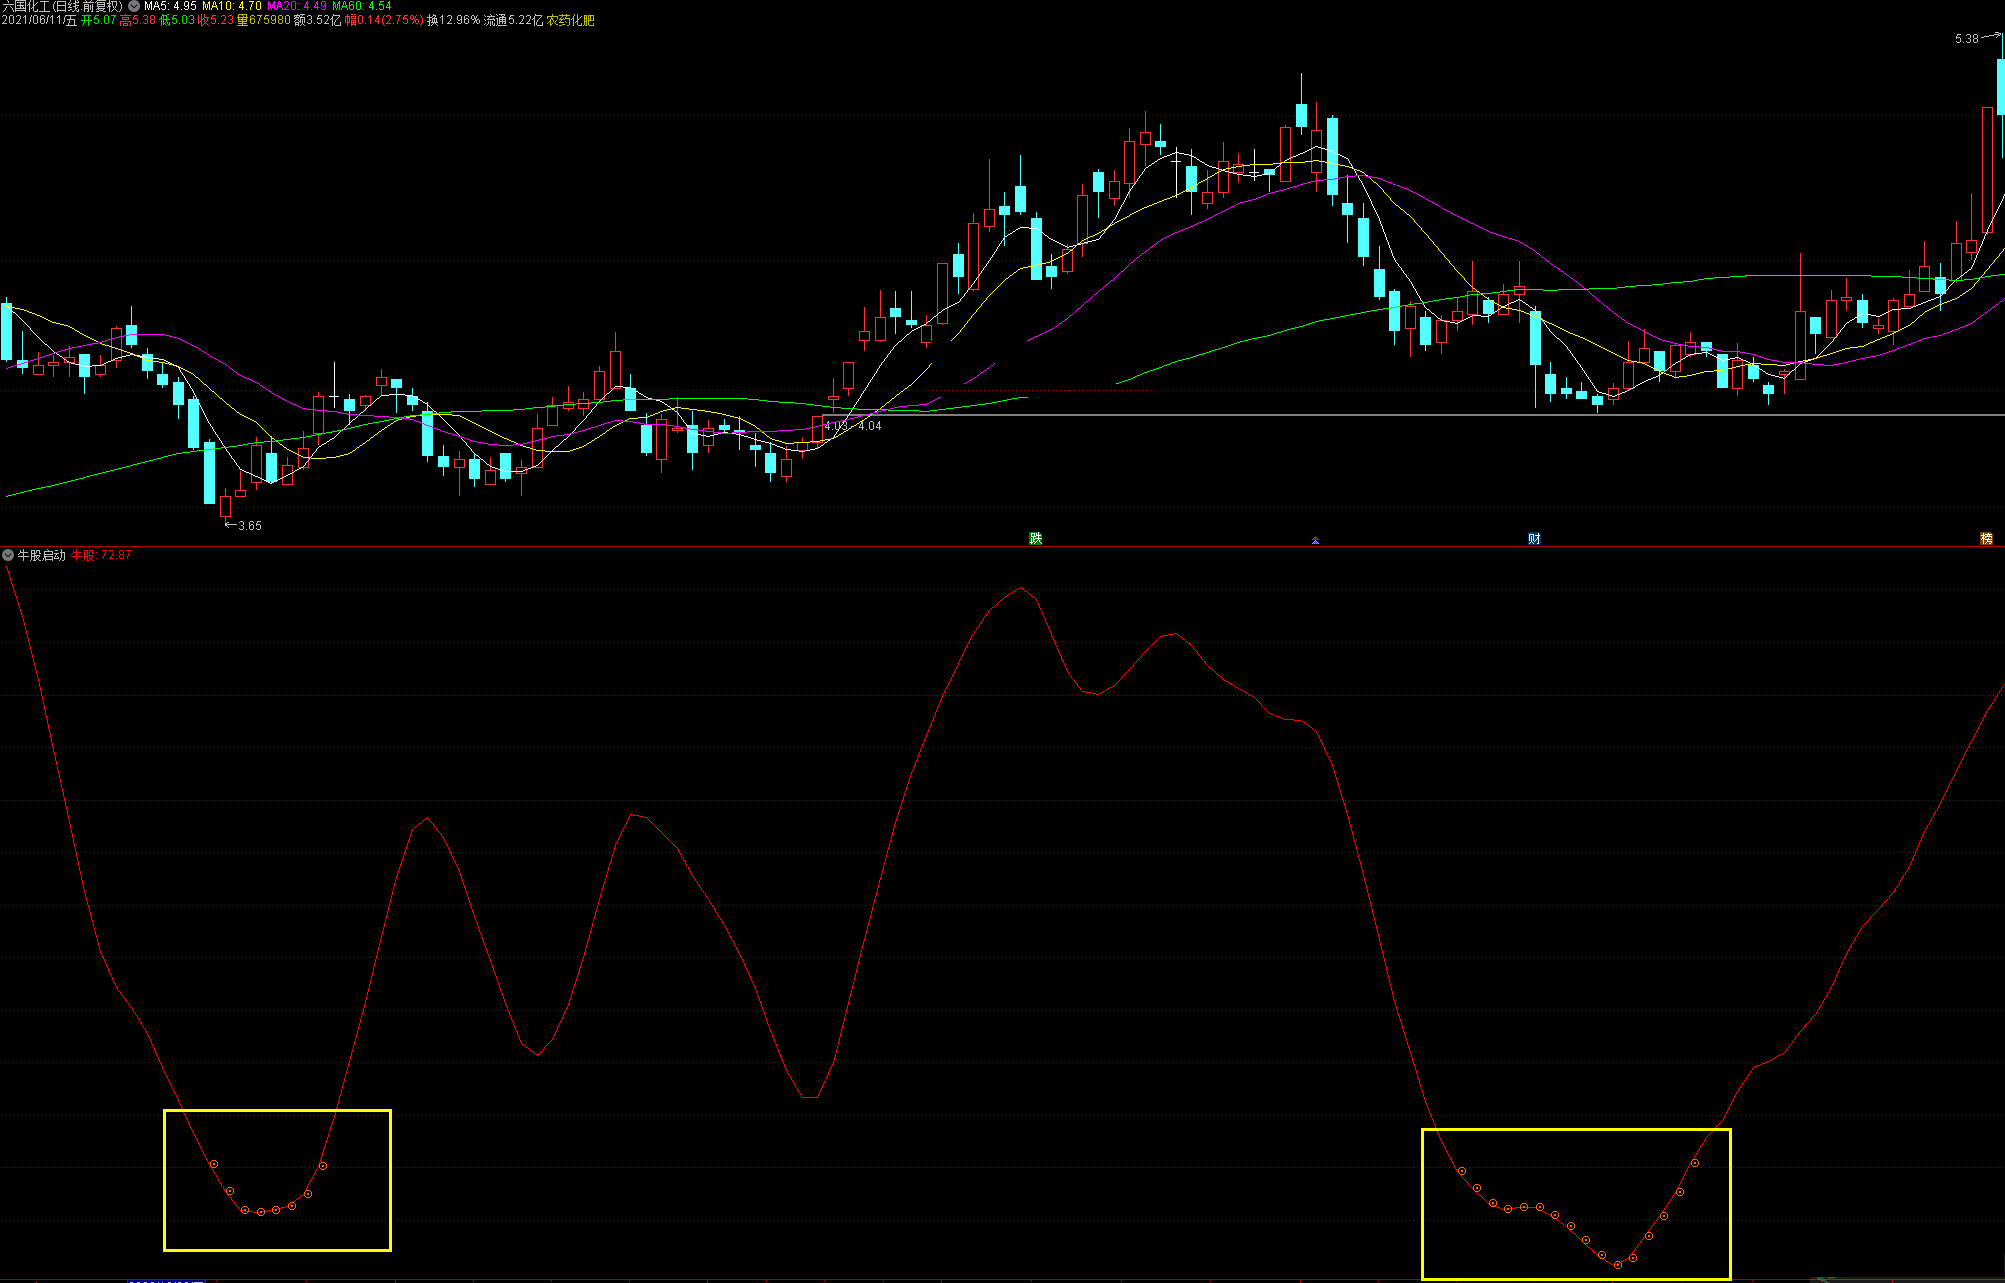
Task: Click the green 跌 event marker icon
Action: point(1036,538)
